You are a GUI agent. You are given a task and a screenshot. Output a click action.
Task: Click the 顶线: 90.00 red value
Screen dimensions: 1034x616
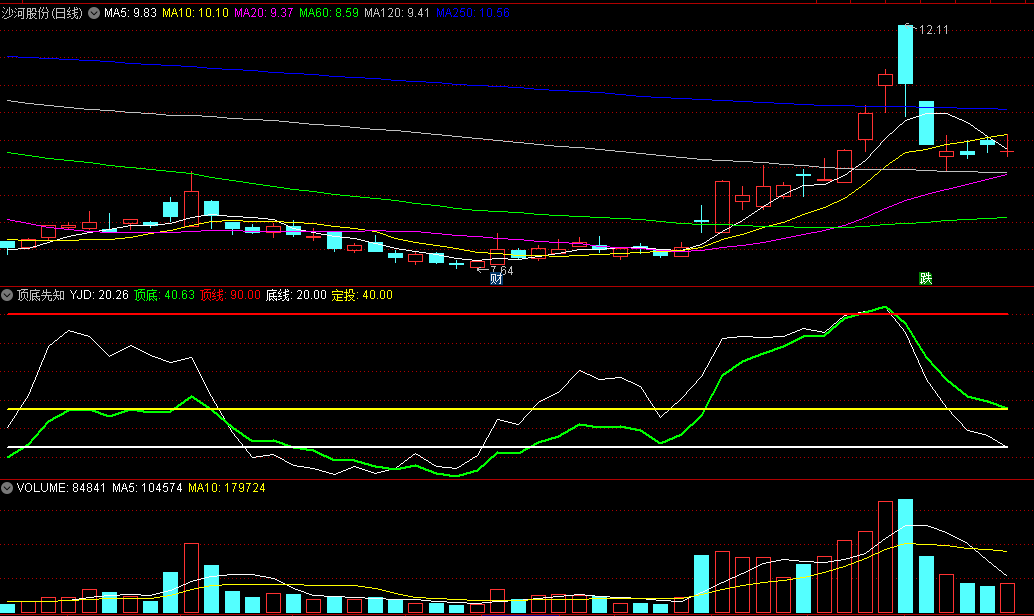coord(230,295)
